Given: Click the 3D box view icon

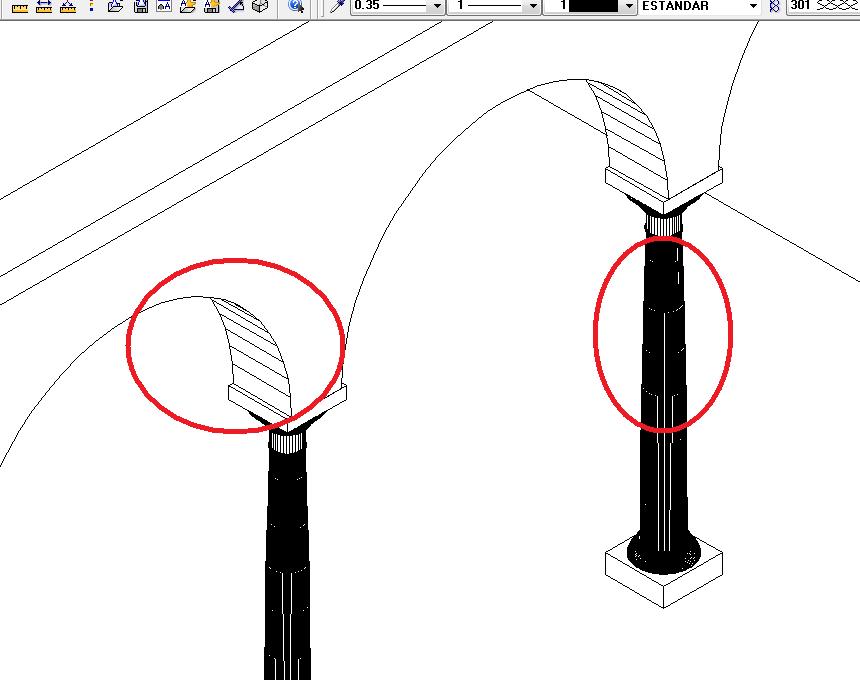Looking at the screenshot, I should coord(260,6).
